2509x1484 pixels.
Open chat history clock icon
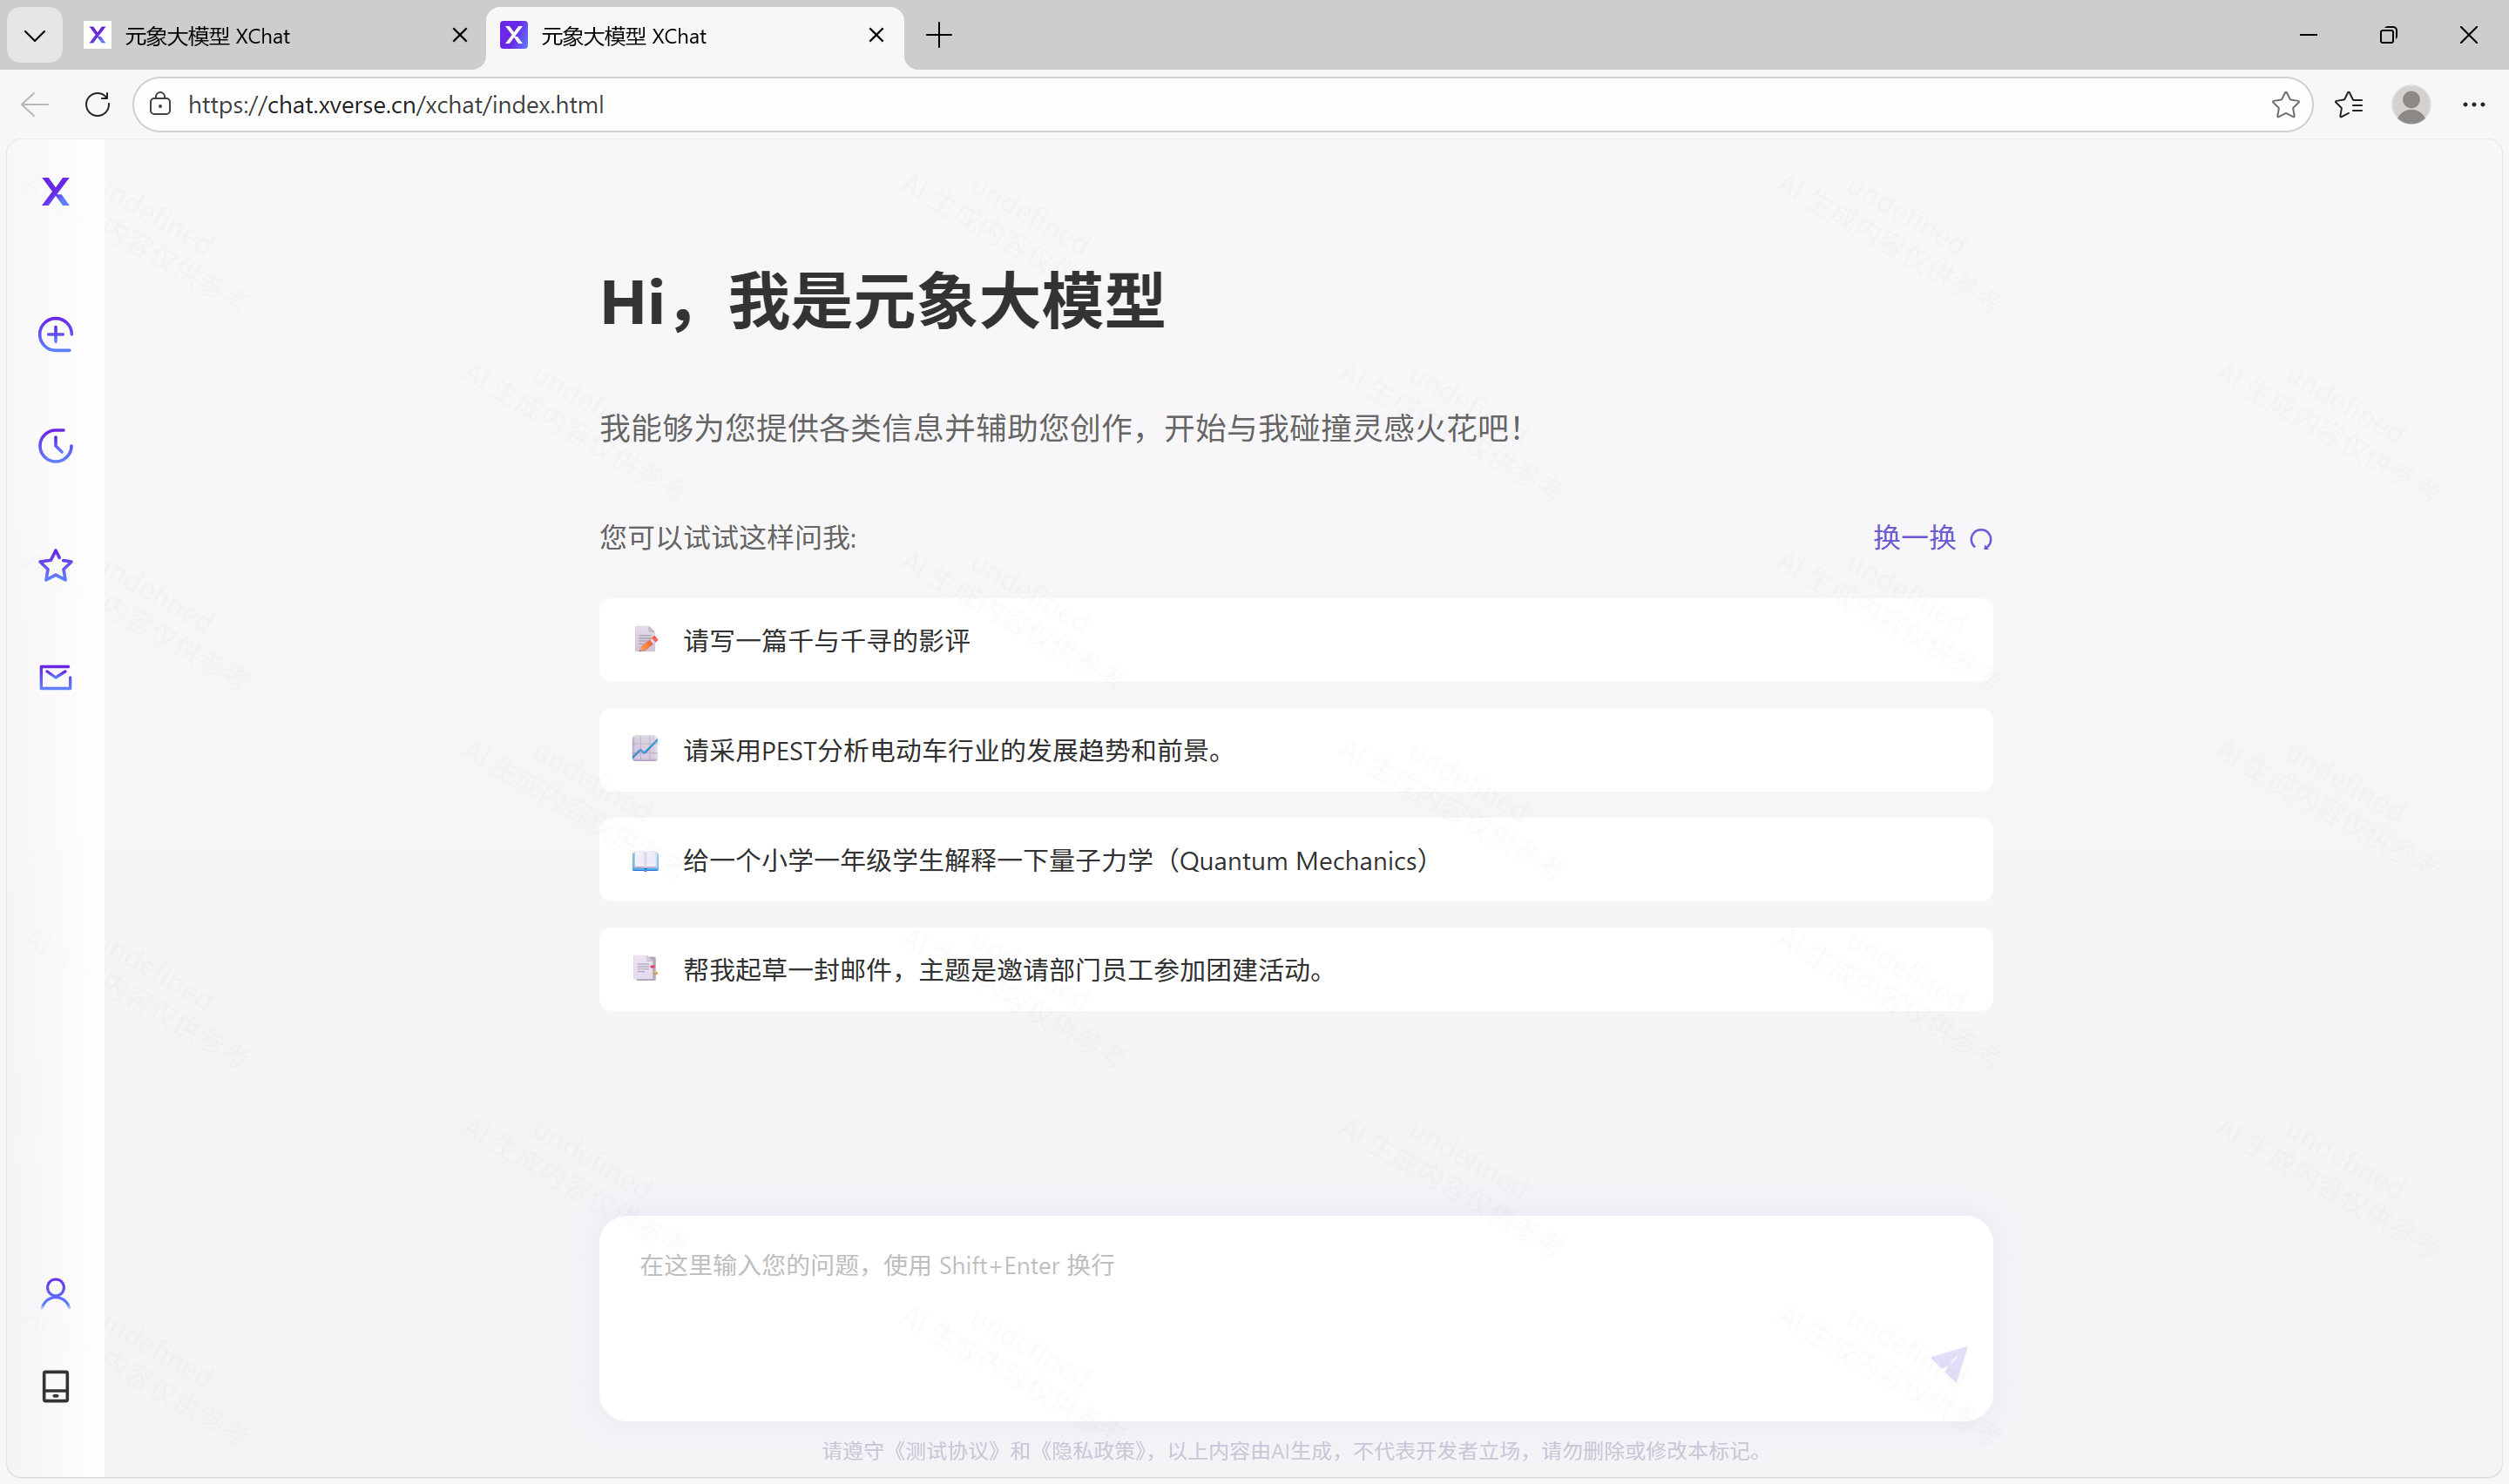[56, 446]
